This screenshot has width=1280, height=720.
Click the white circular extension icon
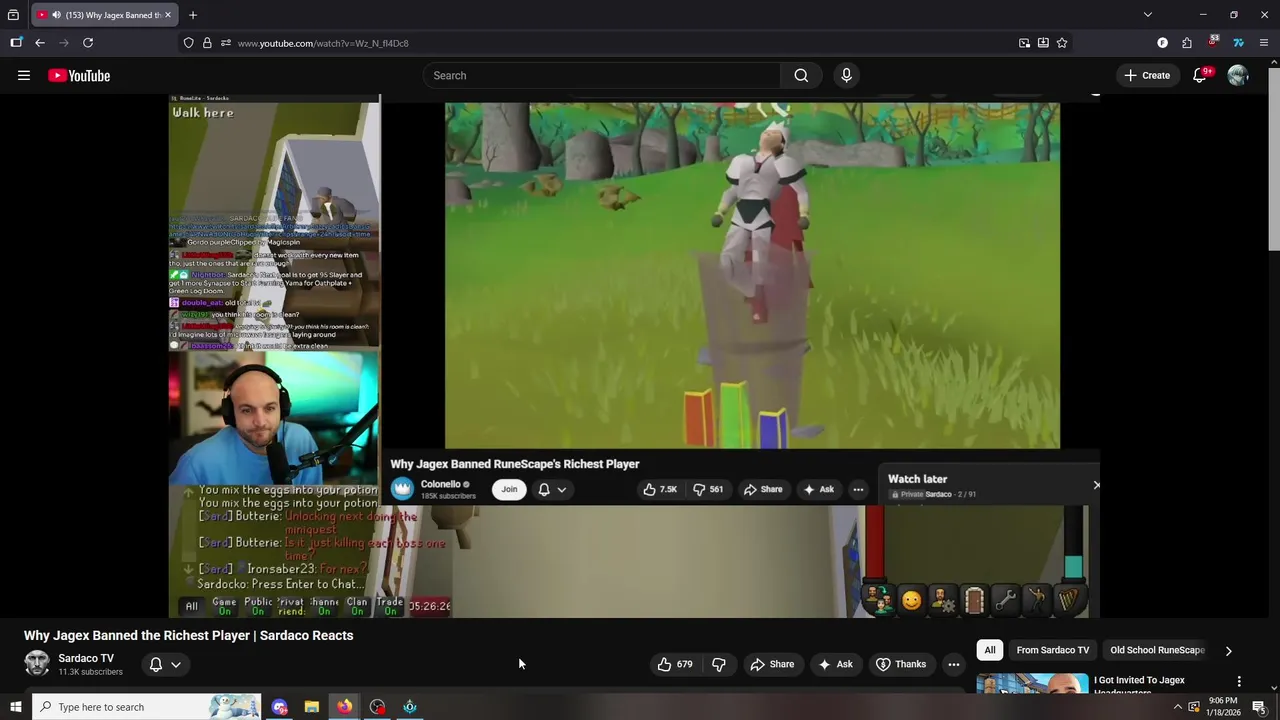pos(1162,43)
